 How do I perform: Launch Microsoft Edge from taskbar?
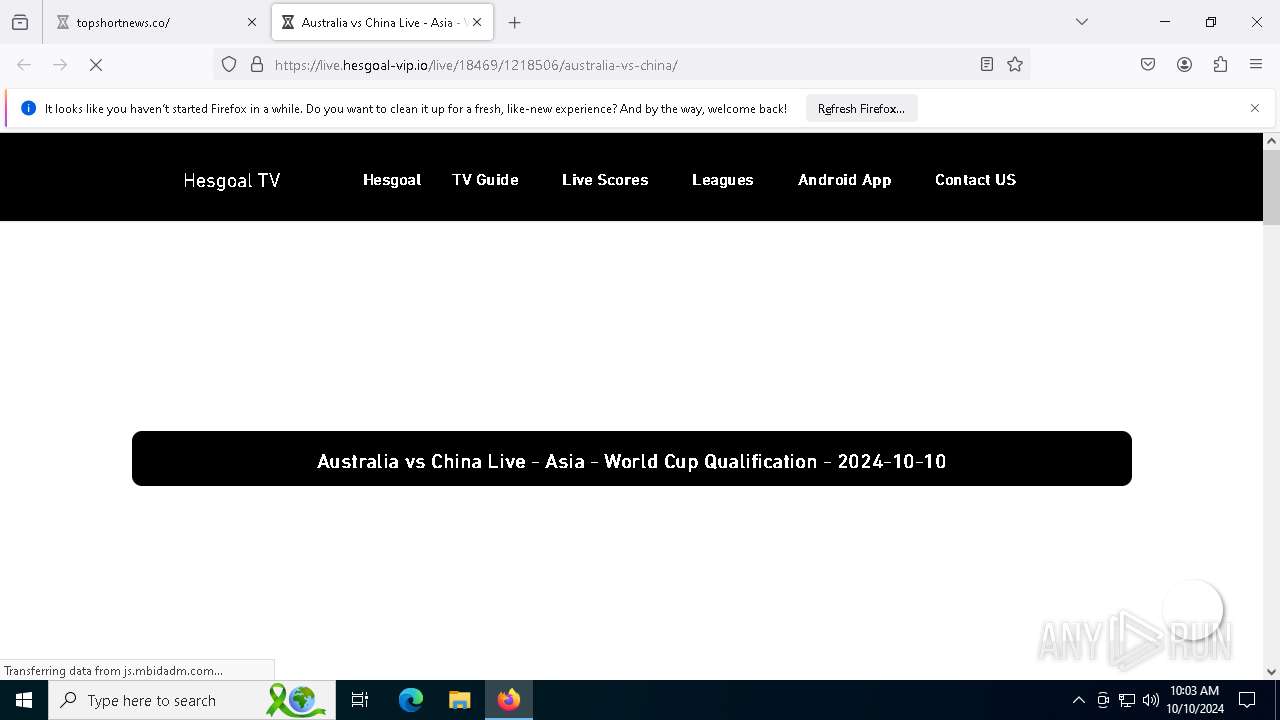click(411, 700)
